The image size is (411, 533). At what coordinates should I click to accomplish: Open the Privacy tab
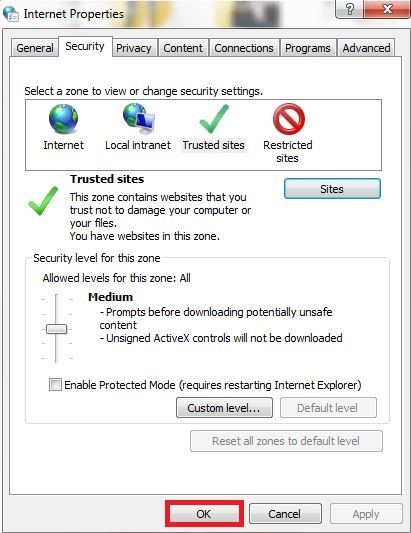click(134, 48)
